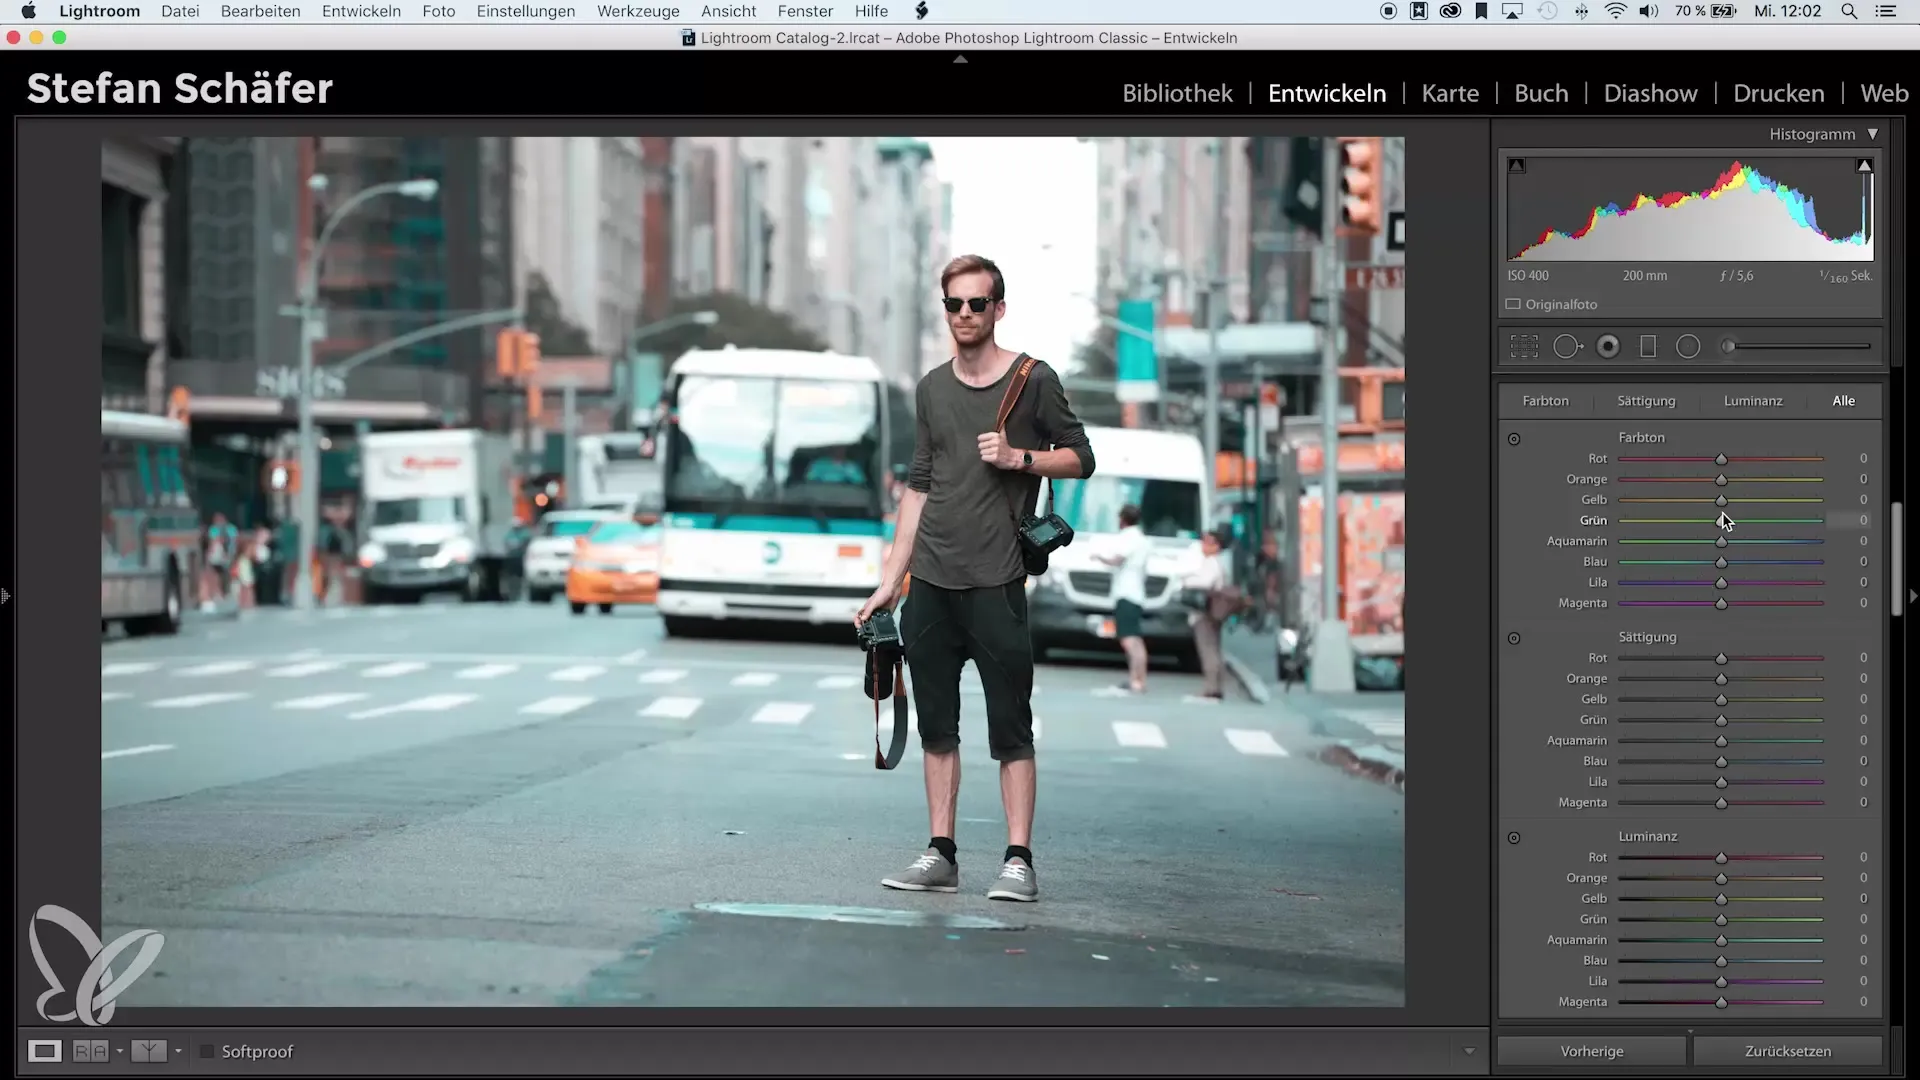Adjust the Luminanz Blau slider
This screenshot has width=1920, height=1080.
[x=1721, y=961]
